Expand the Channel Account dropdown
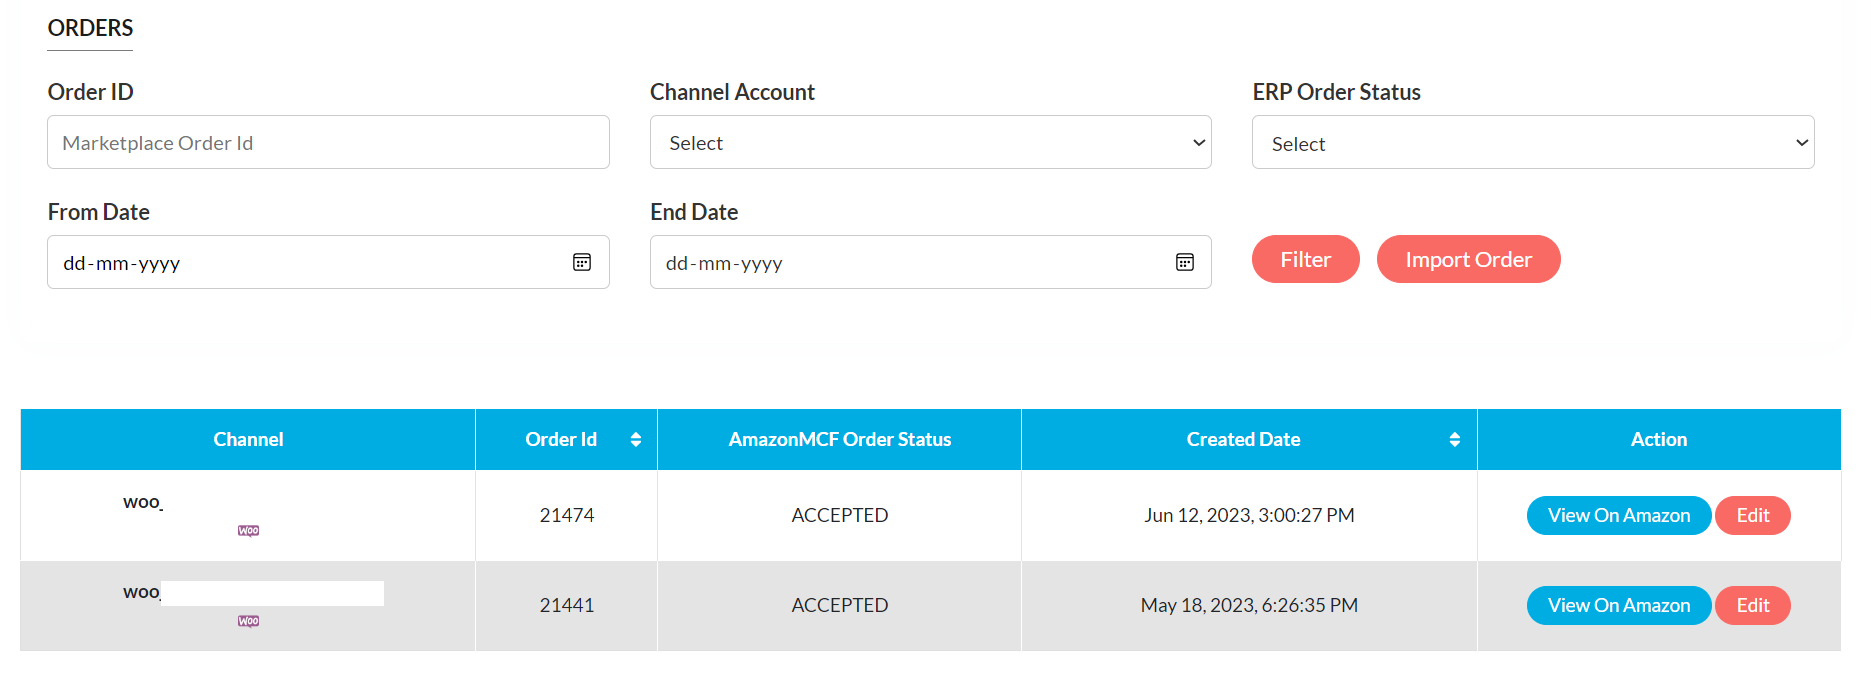Viewport: 1871px width, 692px height. (x=931, y=142)
